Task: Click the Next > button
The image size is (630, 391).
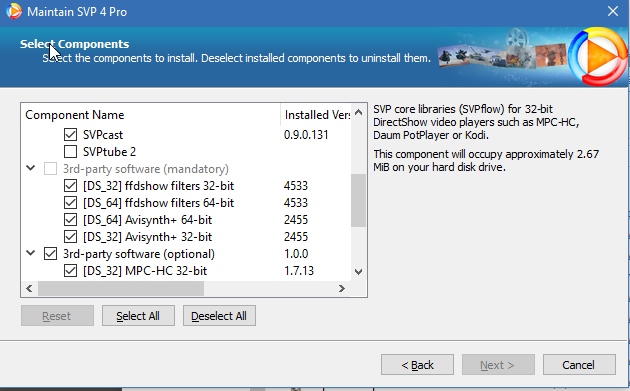Action: [x=498, y=364]
